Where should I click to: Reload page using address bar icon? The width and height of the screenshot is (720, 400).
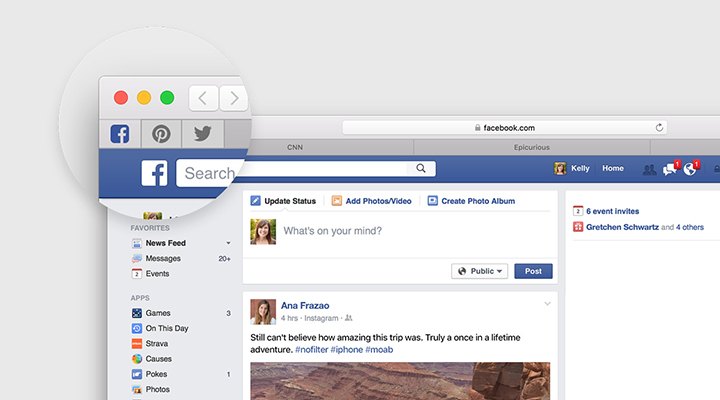click(x=659, y=128)
